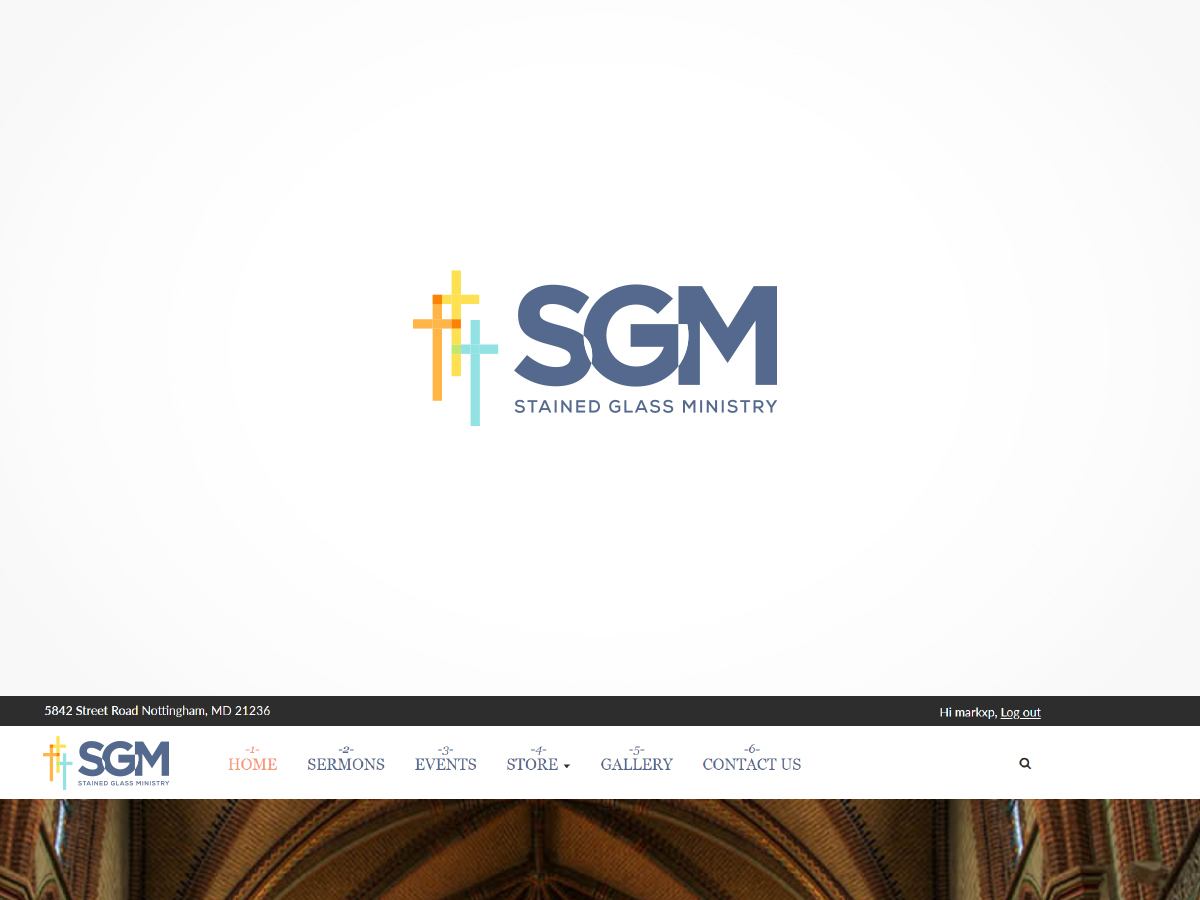Go to the Home menu item
Image resolution: width=1200 pixels, height=900 pixels.
click(x=252, y=764)
